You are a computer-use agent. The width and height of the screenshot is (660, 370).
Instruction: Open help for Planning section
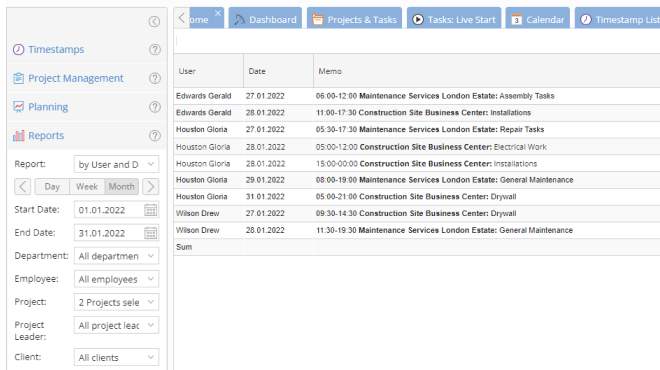click(155, 107)
